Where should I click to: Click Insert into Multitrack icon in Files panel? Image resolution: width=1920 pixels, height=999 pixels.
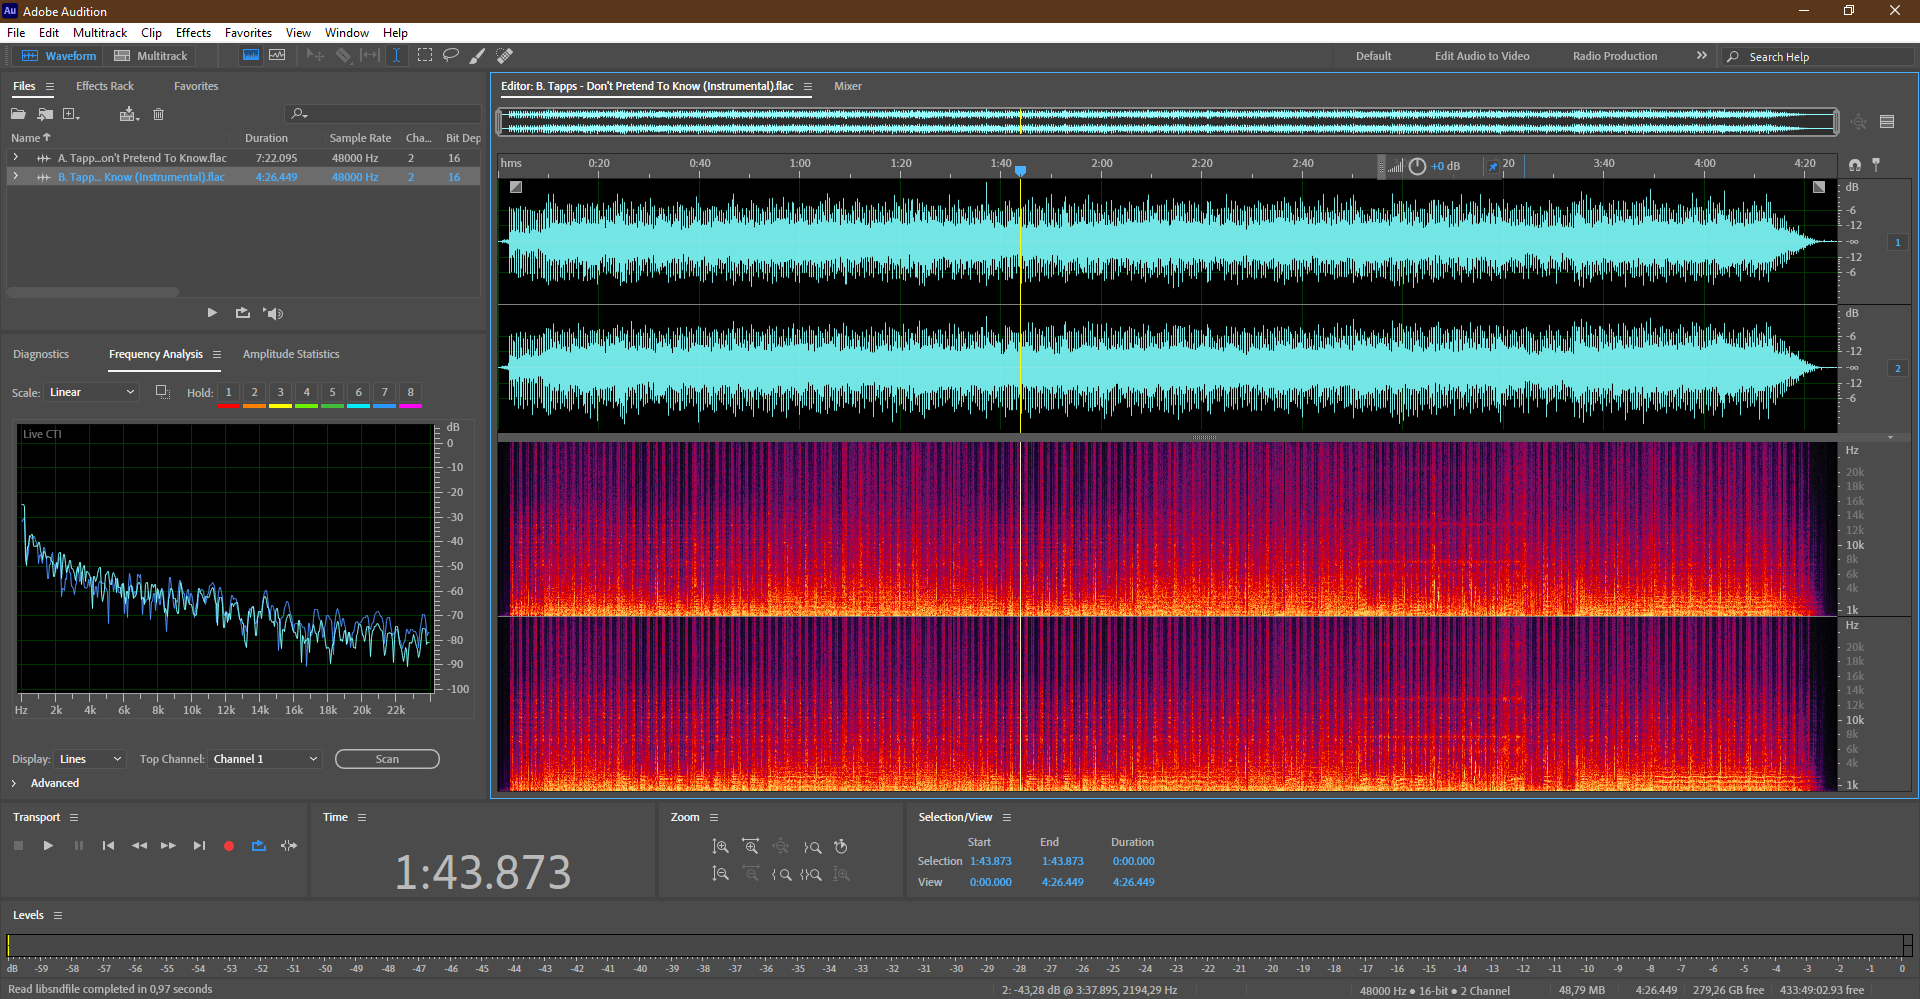coord(128,114)
